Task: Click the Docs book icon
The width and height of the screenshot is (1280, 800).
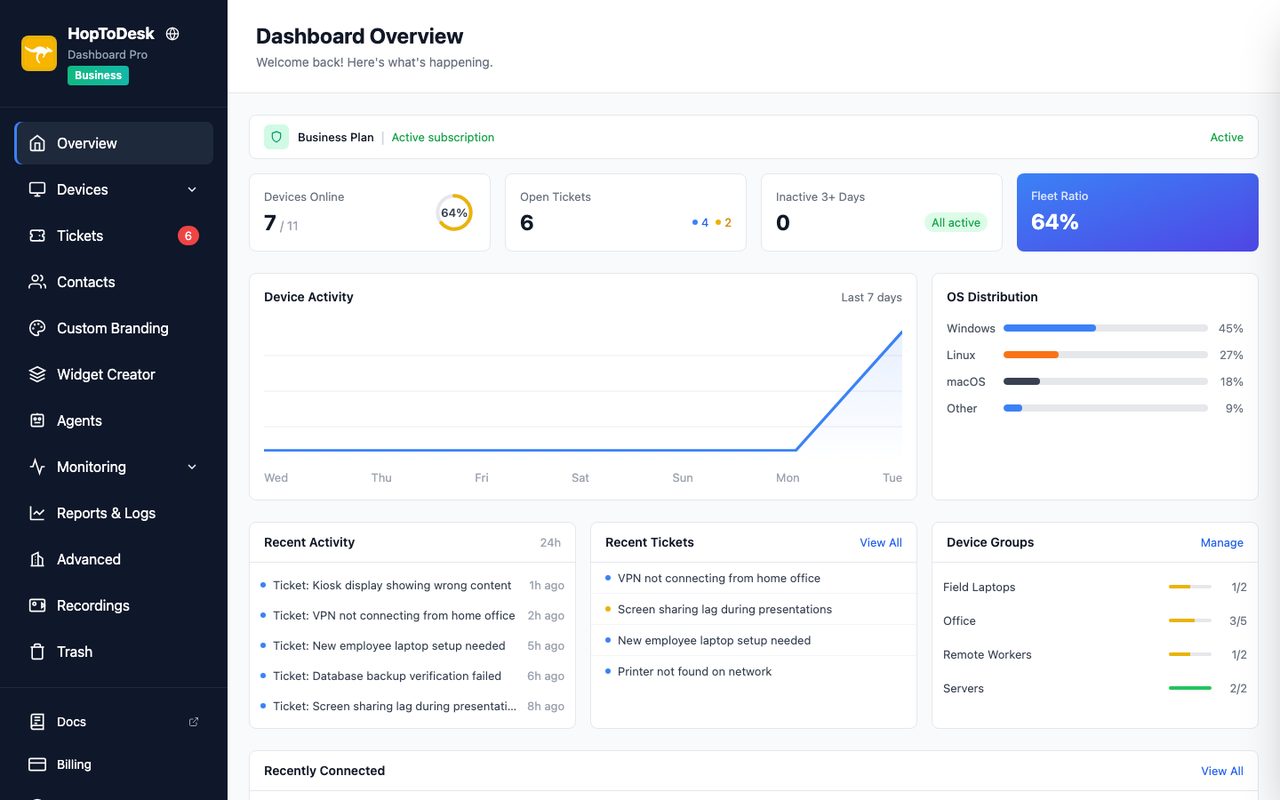Action: (37, 722)
